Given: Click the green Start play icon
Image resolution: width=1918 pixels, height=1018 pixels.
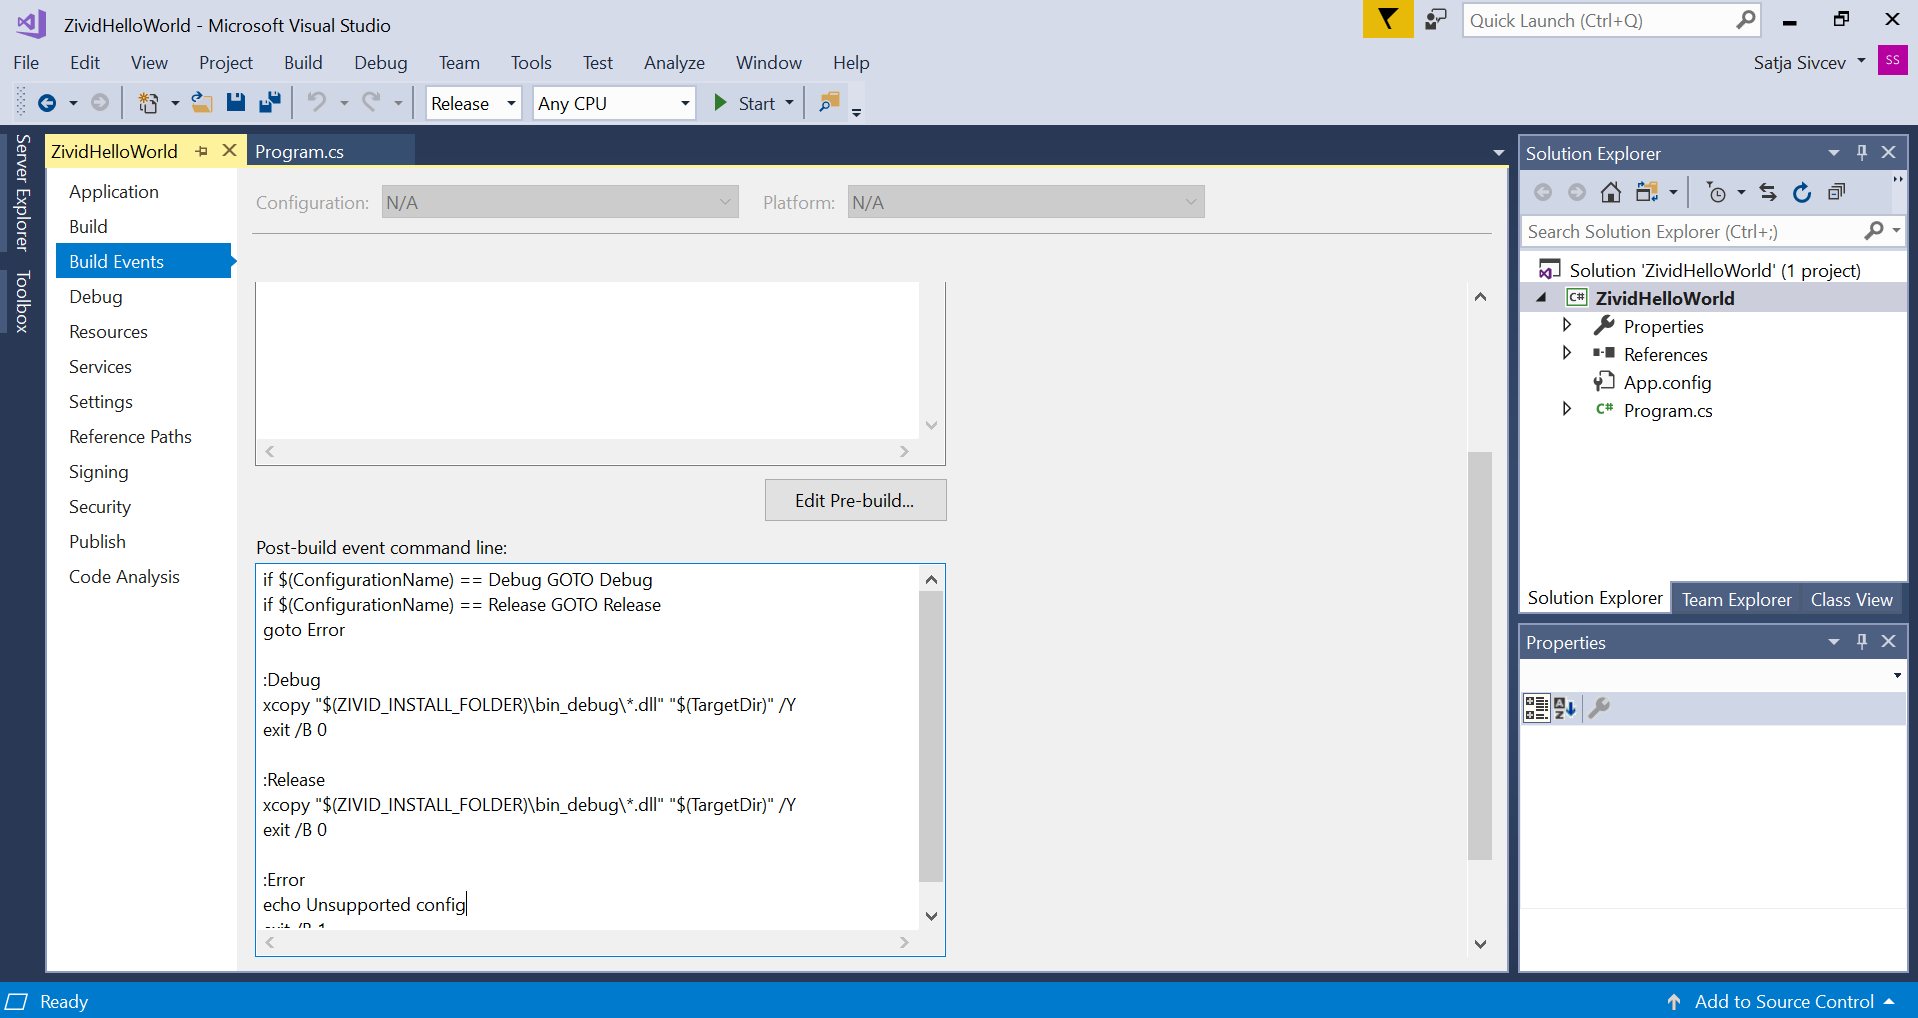Looking at the screenshot, I should [x=720, y=103].
